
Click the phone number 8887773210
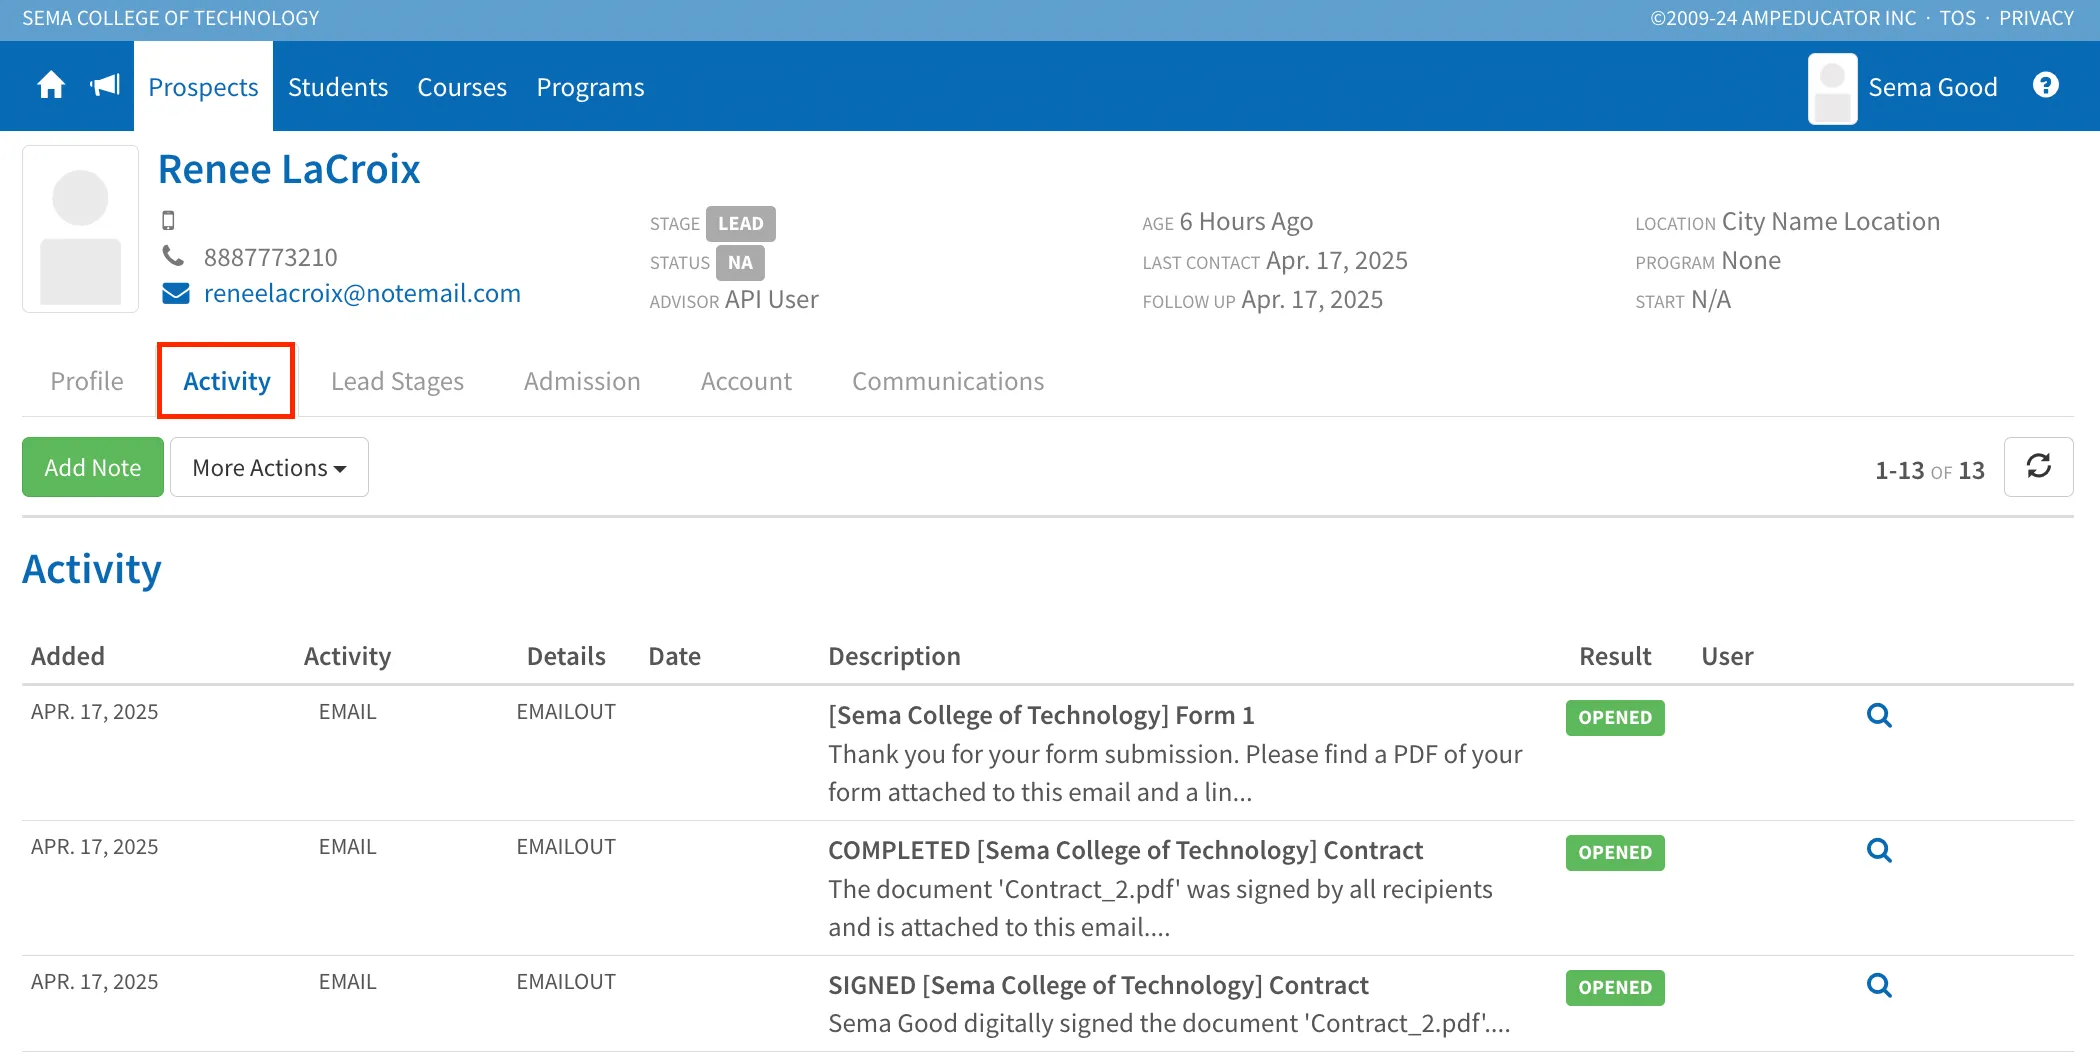coord(270,257)
